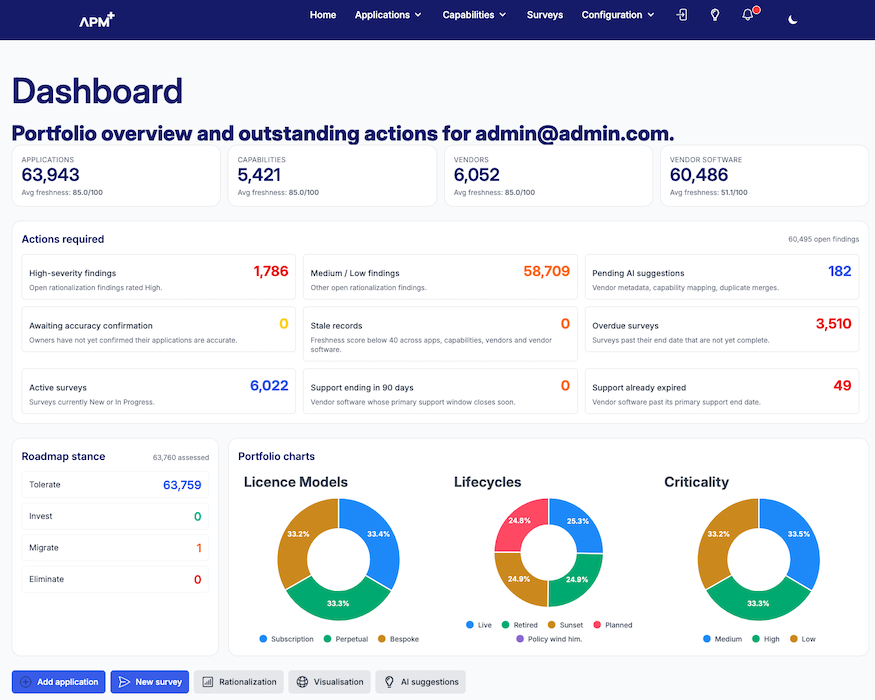875x700 pixels.
Task: Toggle the Subscription legend item
Action: coord(286,639)
